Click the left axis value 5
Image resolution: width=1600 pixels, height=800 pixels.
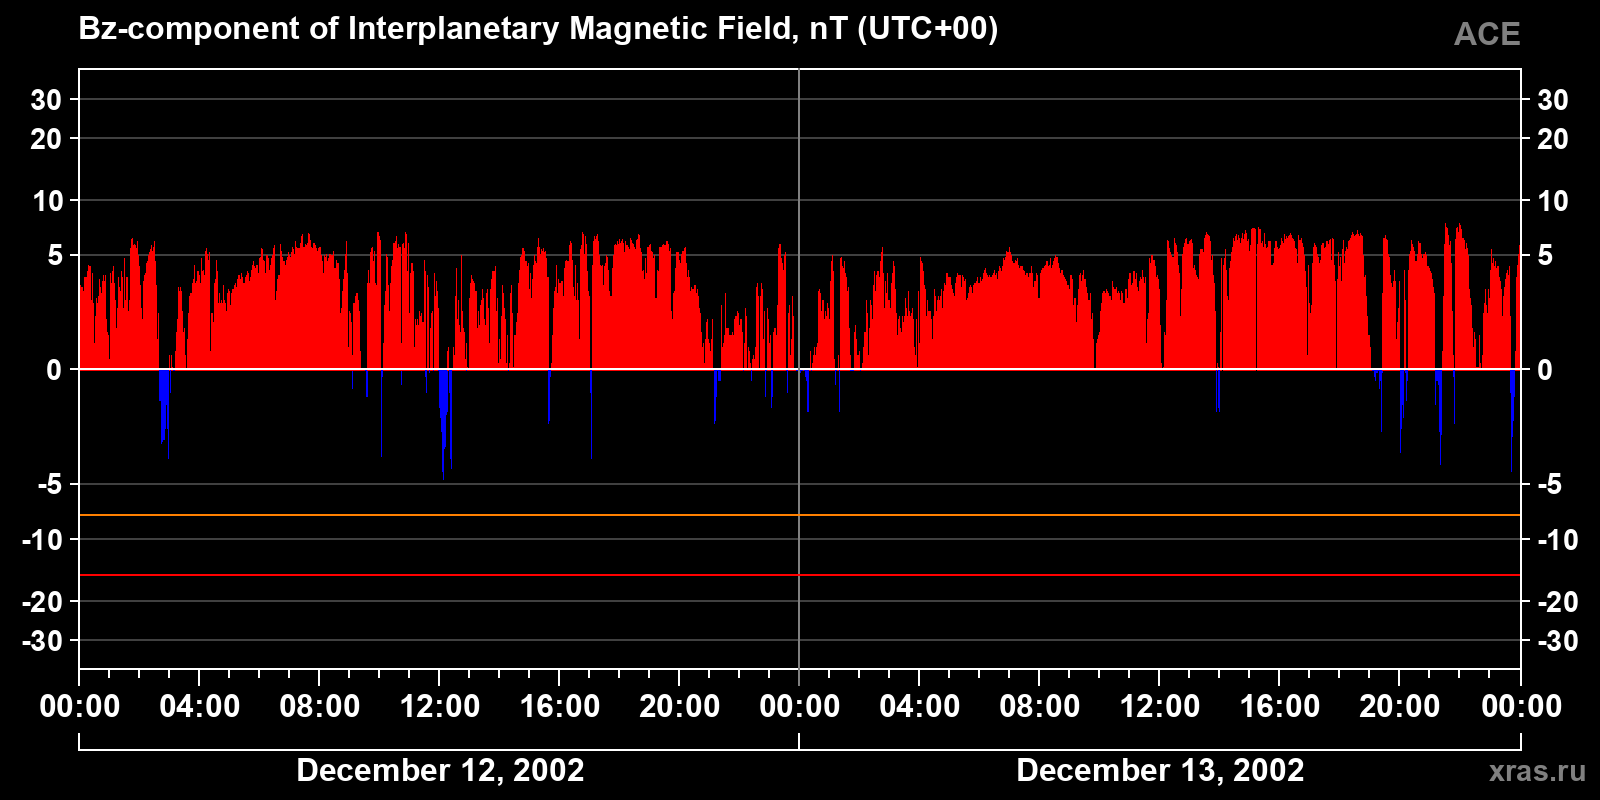tap(55, 255)
